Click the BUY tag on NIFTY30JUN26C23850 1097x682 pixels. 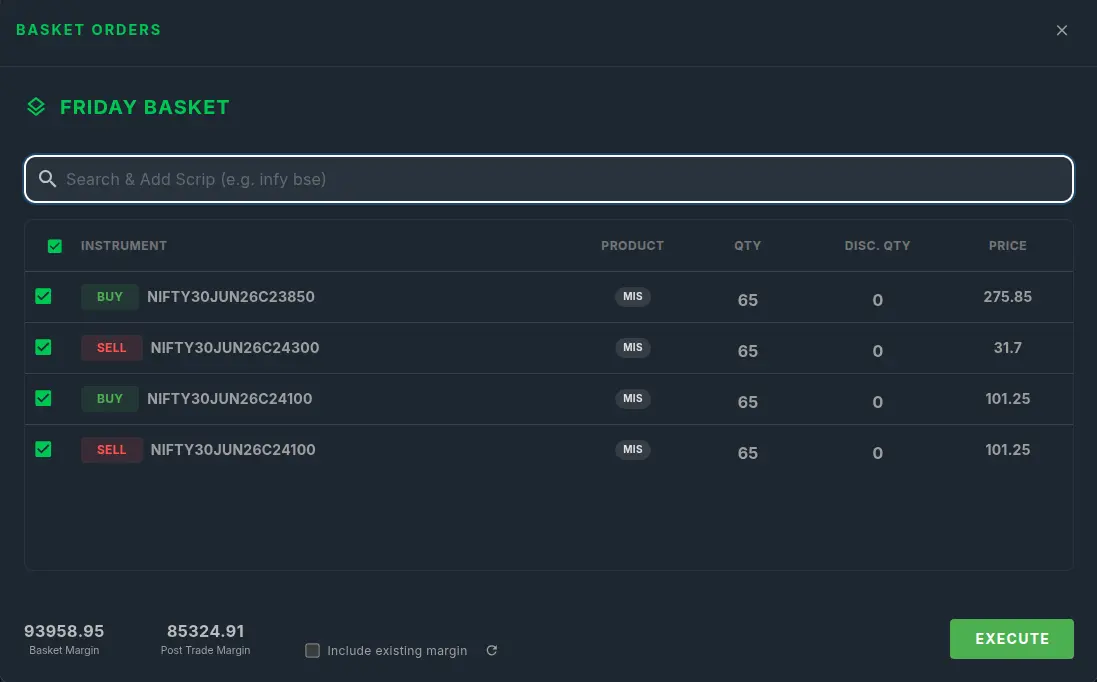(x=110, y=297)
